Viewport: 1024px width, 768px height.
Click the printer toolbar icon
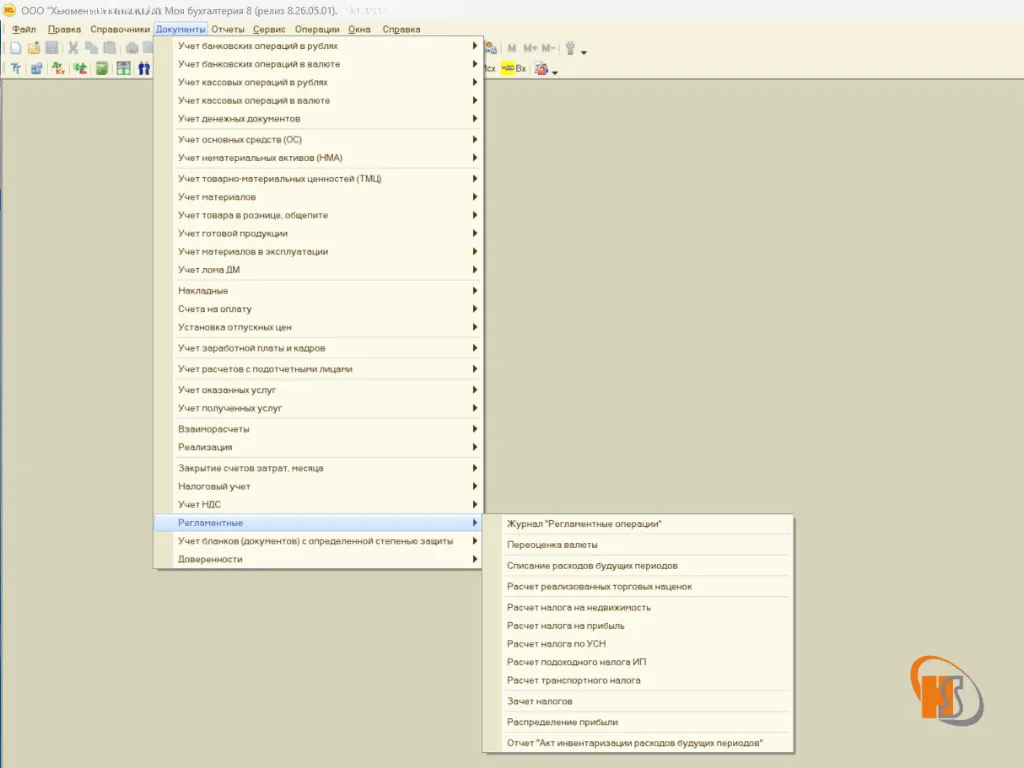point(132,48)
